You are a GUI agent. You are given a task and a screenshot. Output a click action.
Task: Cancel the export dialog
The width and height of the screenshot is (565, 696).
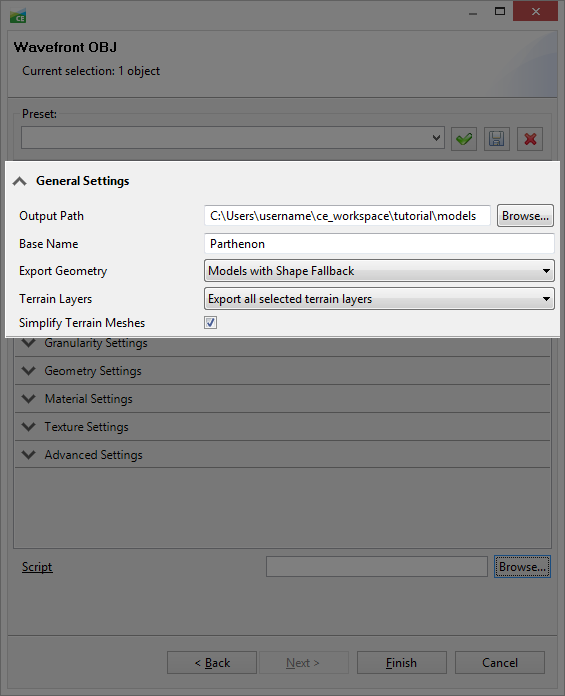tap(500, 663)
